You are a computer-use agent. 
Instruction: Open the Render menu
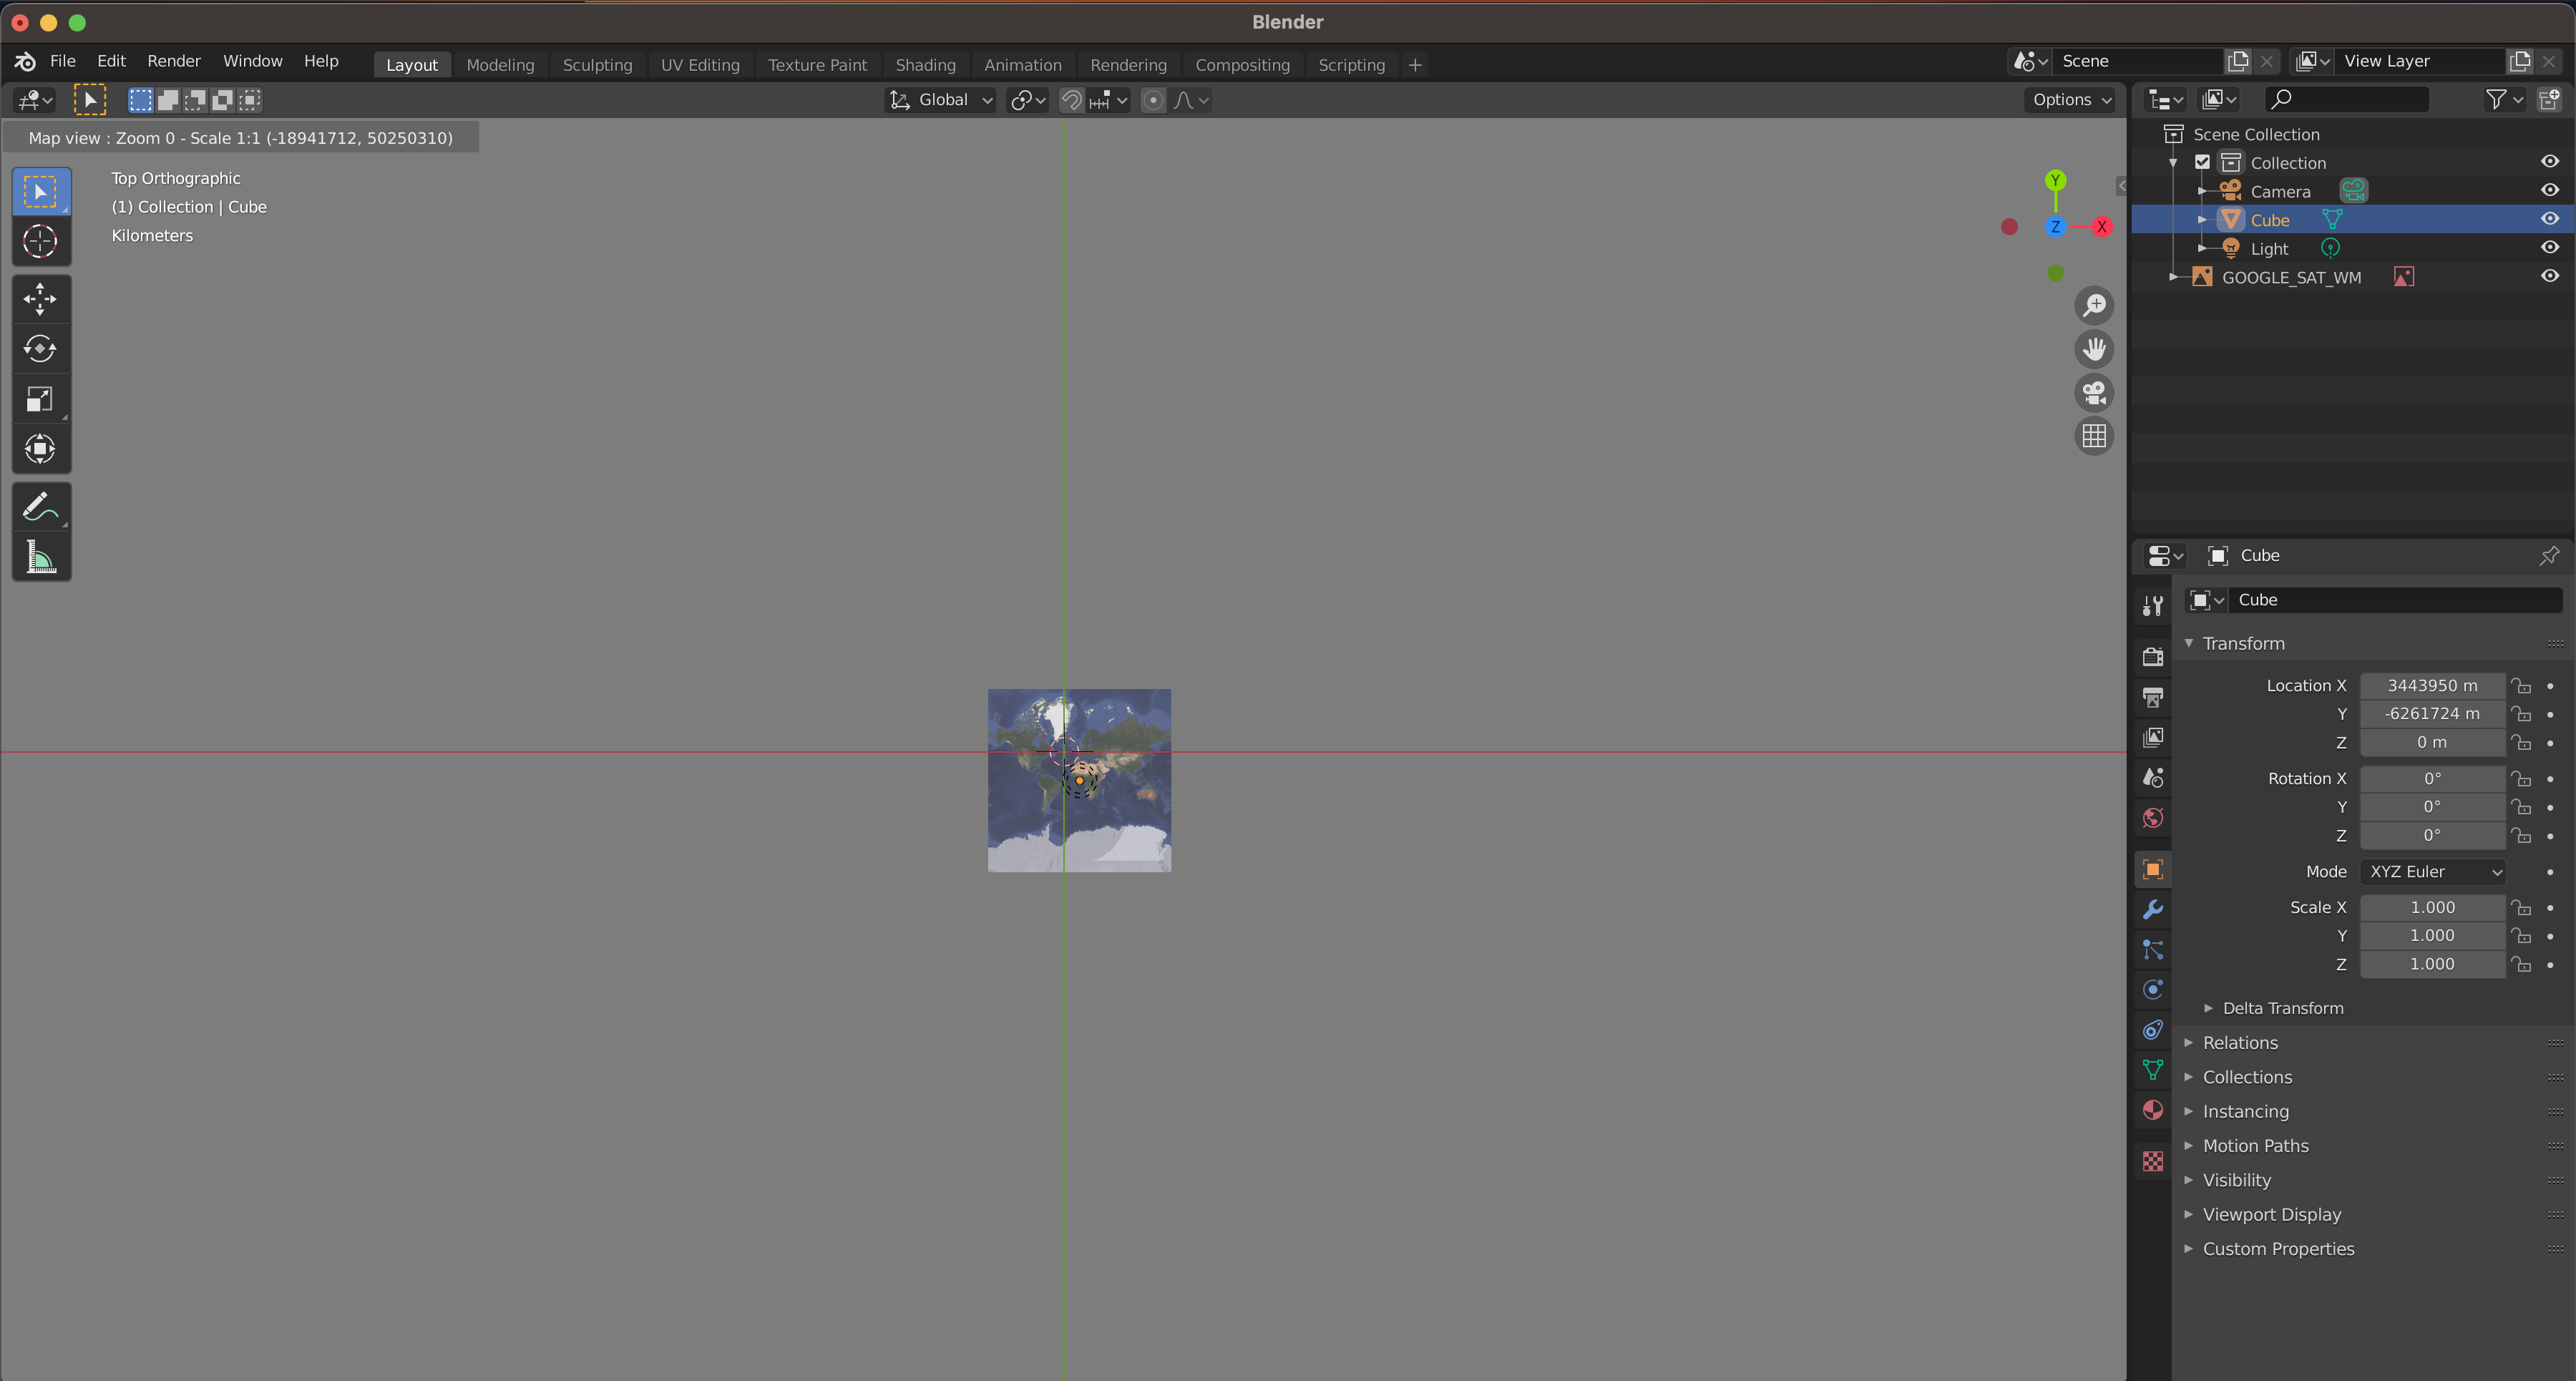[174, 61]
